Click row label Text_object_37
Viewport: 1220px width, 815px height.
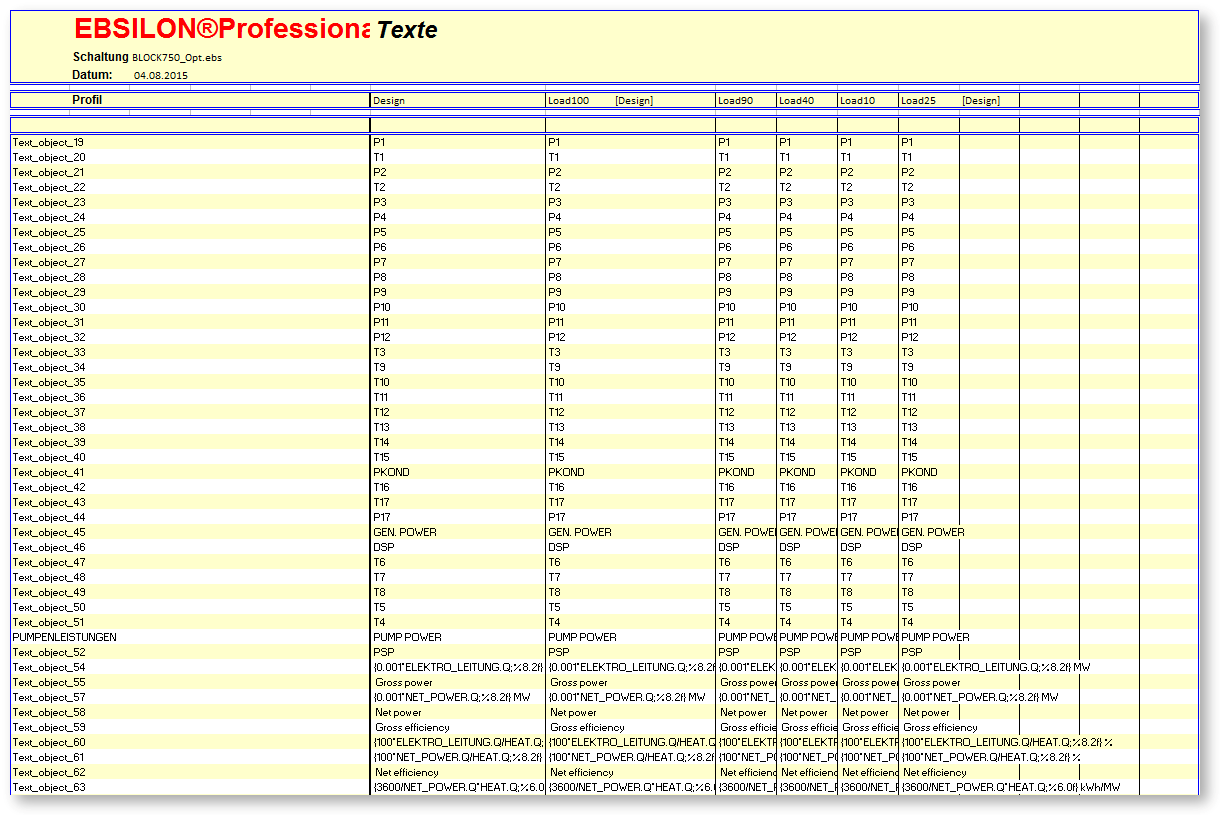[49, 412]
